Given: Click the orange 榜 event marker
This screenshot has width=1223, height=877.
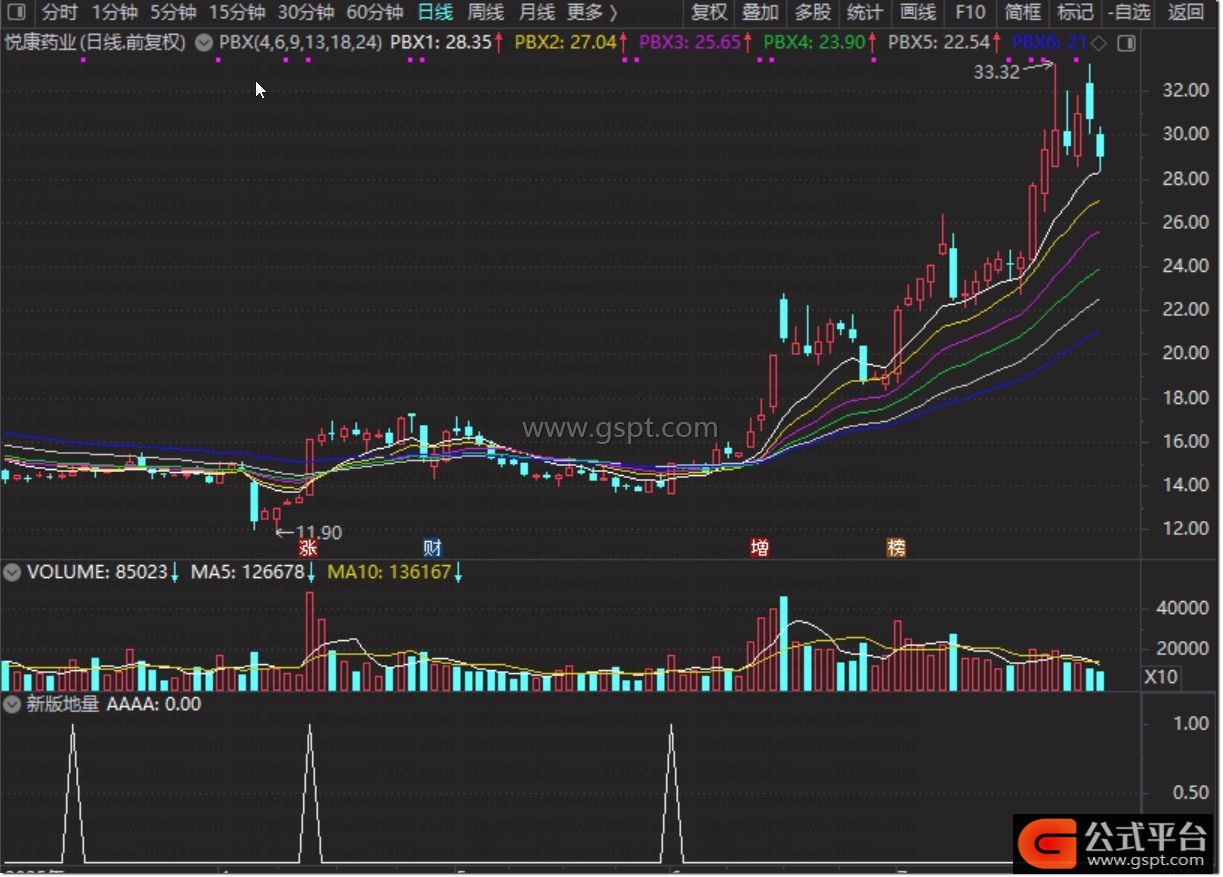Looking at the screenshot, I should (896, 548).
